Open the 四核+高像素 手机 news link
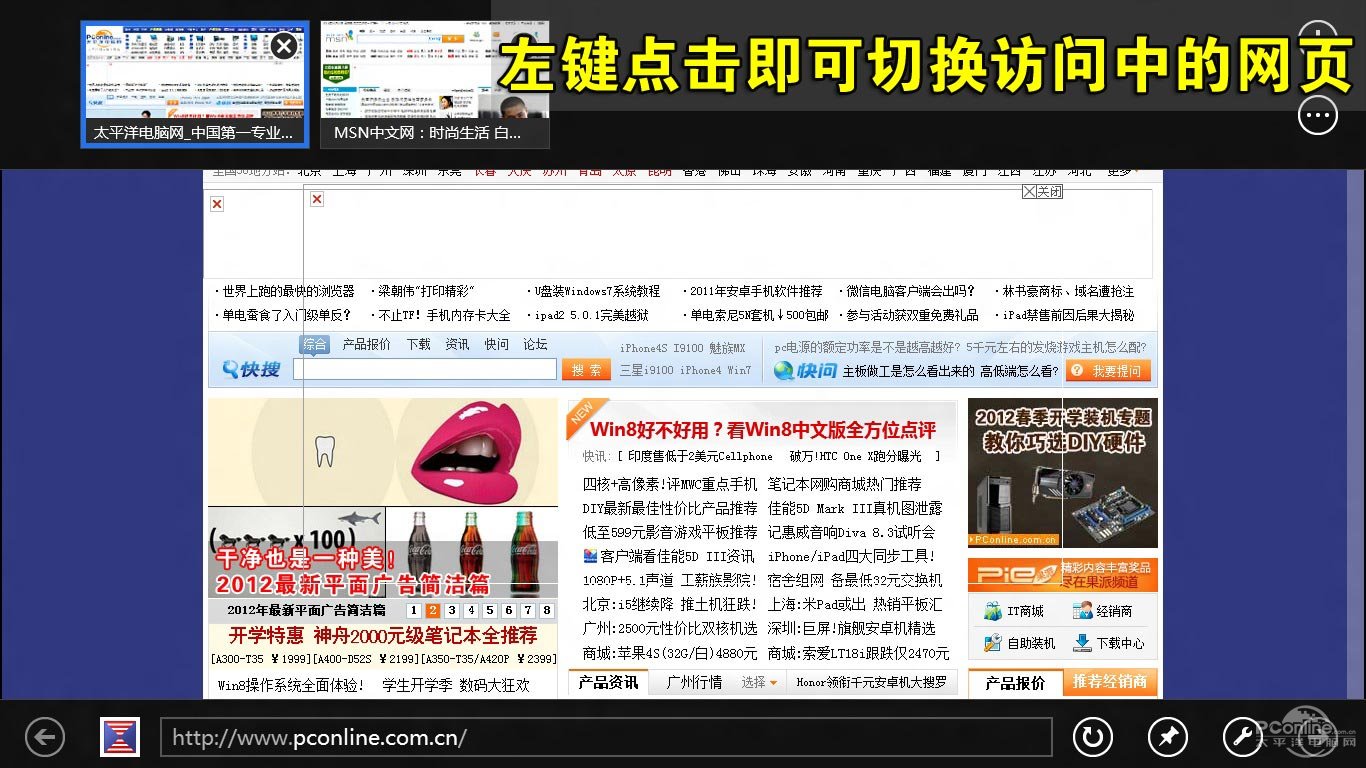This screenshot has width=1366, height=768. [x=670, y=484]
